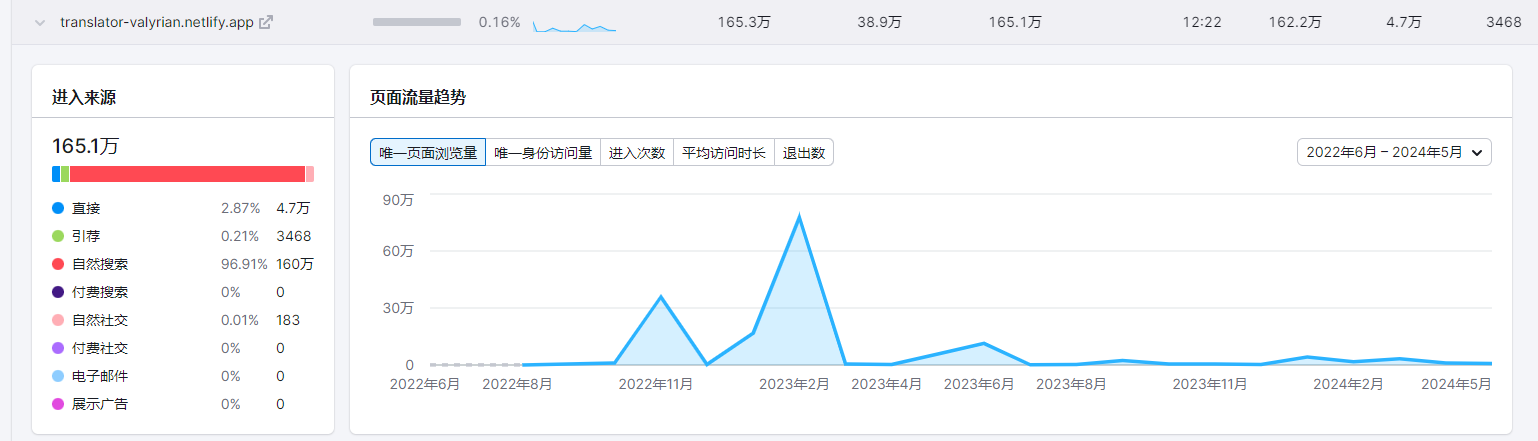Viewport: 1538px width, 441px height.
Task: Click the red 自然搜索 legend dot
Action: [58, 265]
